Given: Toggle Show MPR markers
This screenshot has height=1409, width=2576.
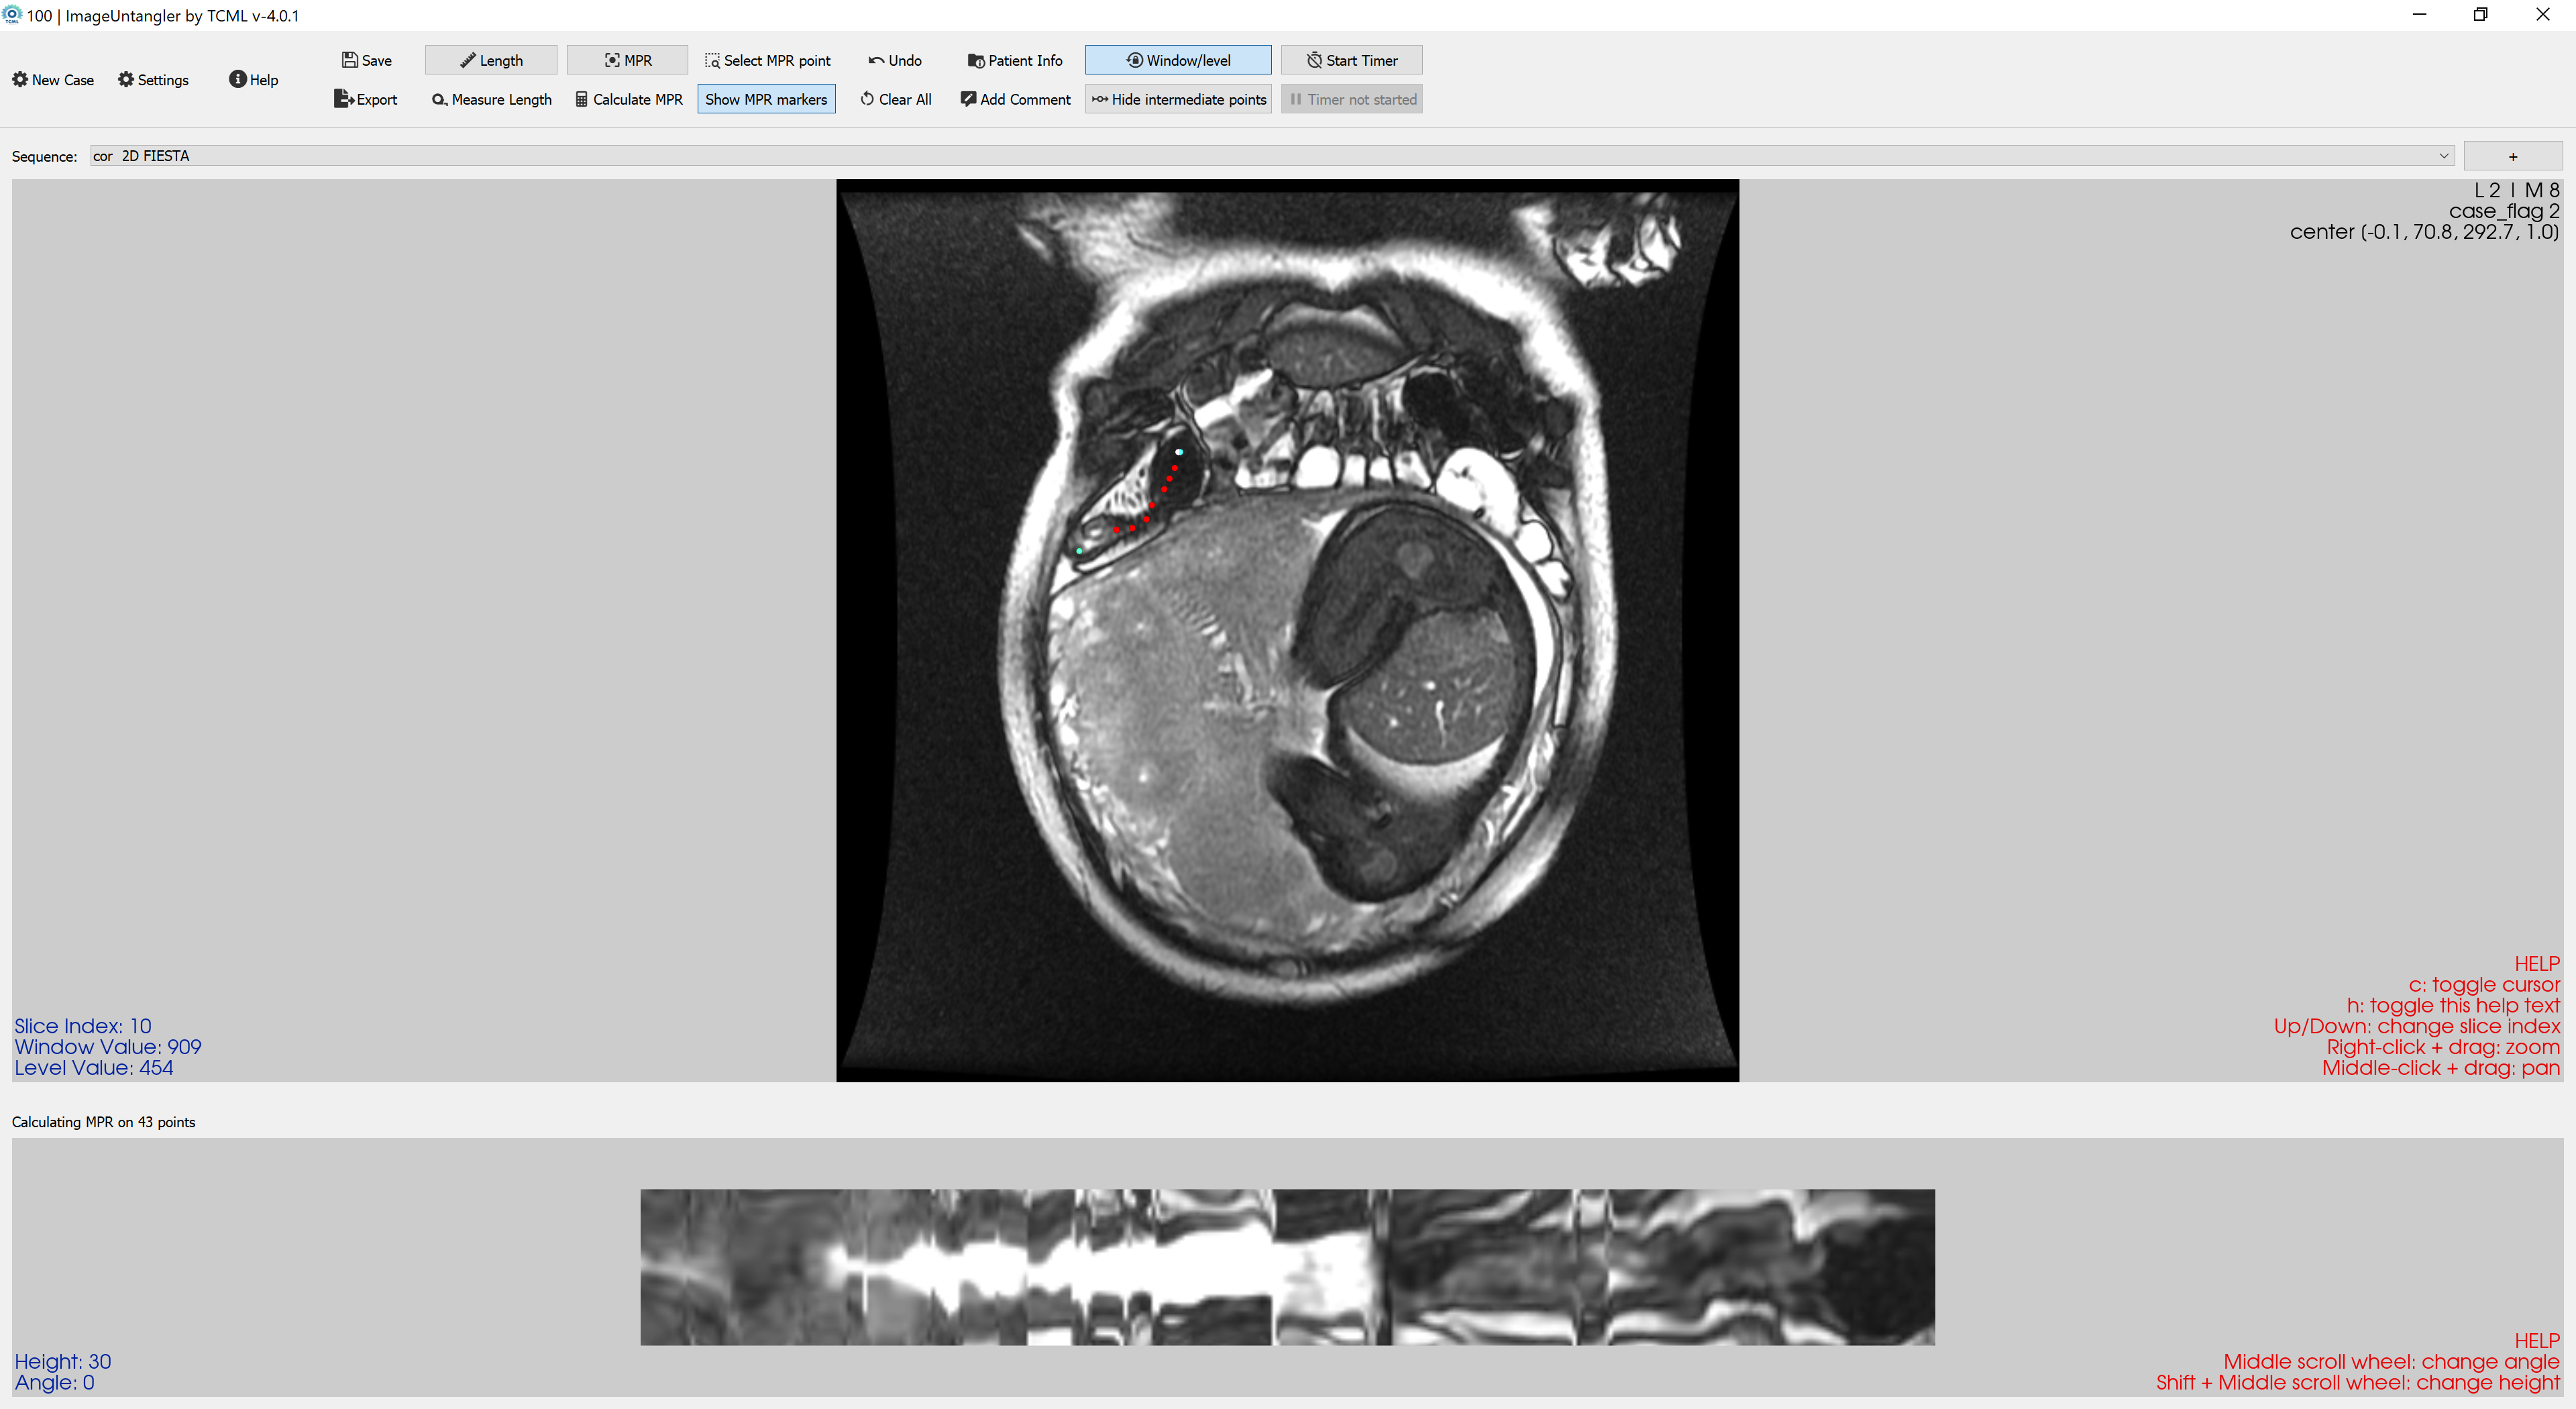Looking at the screenshot, I should pos(766,99).
